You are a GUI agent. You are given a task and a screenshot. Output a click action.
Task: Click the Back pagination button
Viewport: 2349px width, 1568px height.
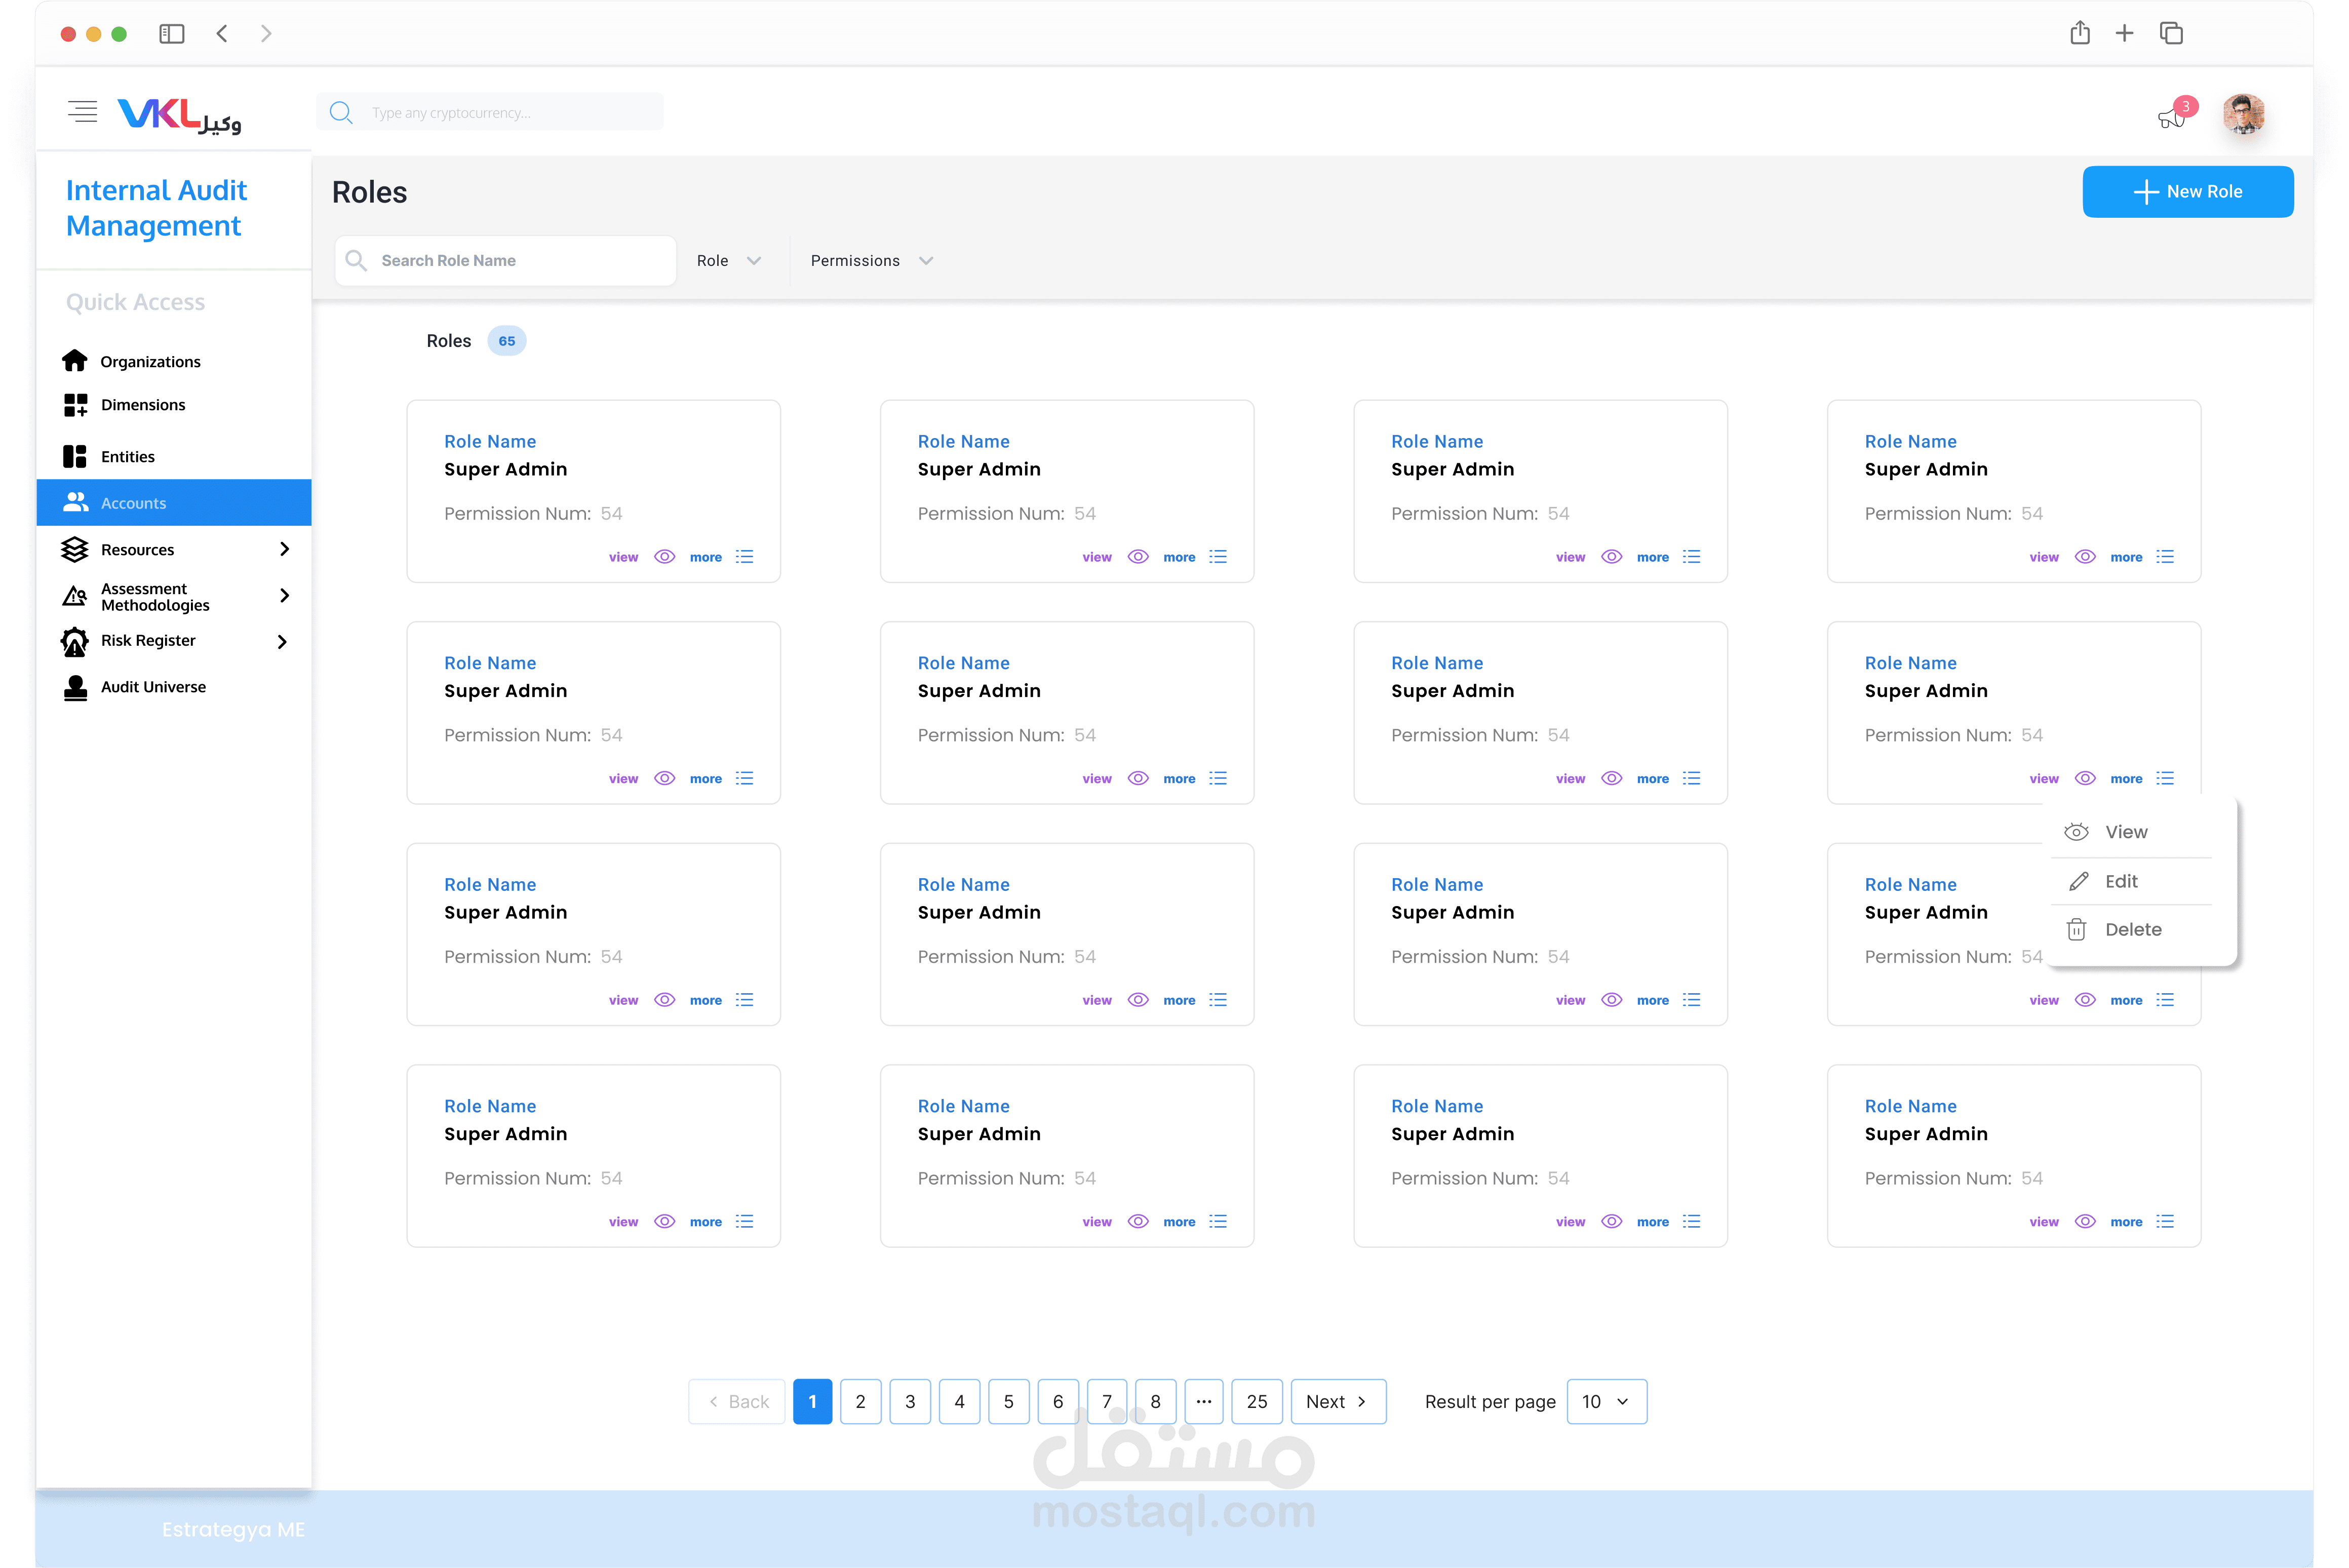tap(738, 1401)
